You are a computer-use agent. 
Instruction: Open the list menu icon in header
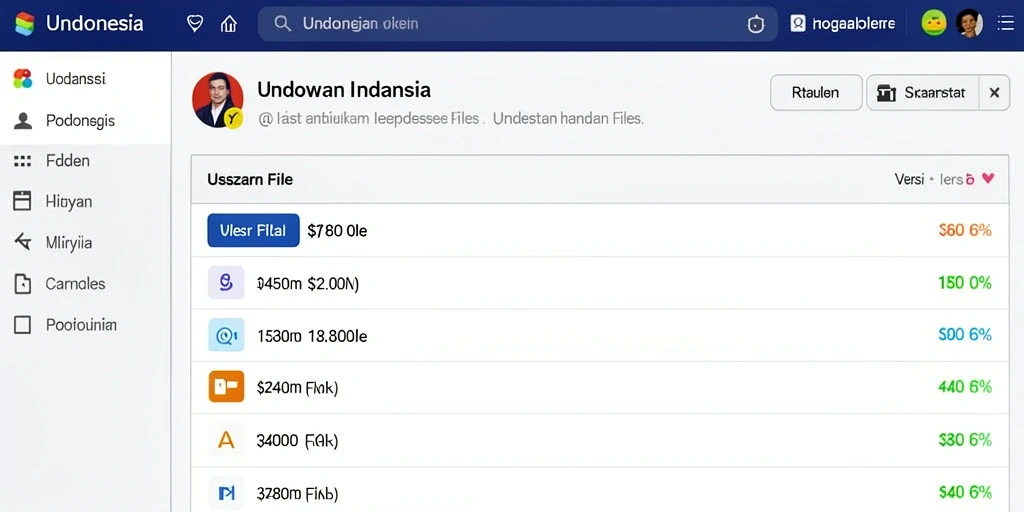coord(1005,24)
